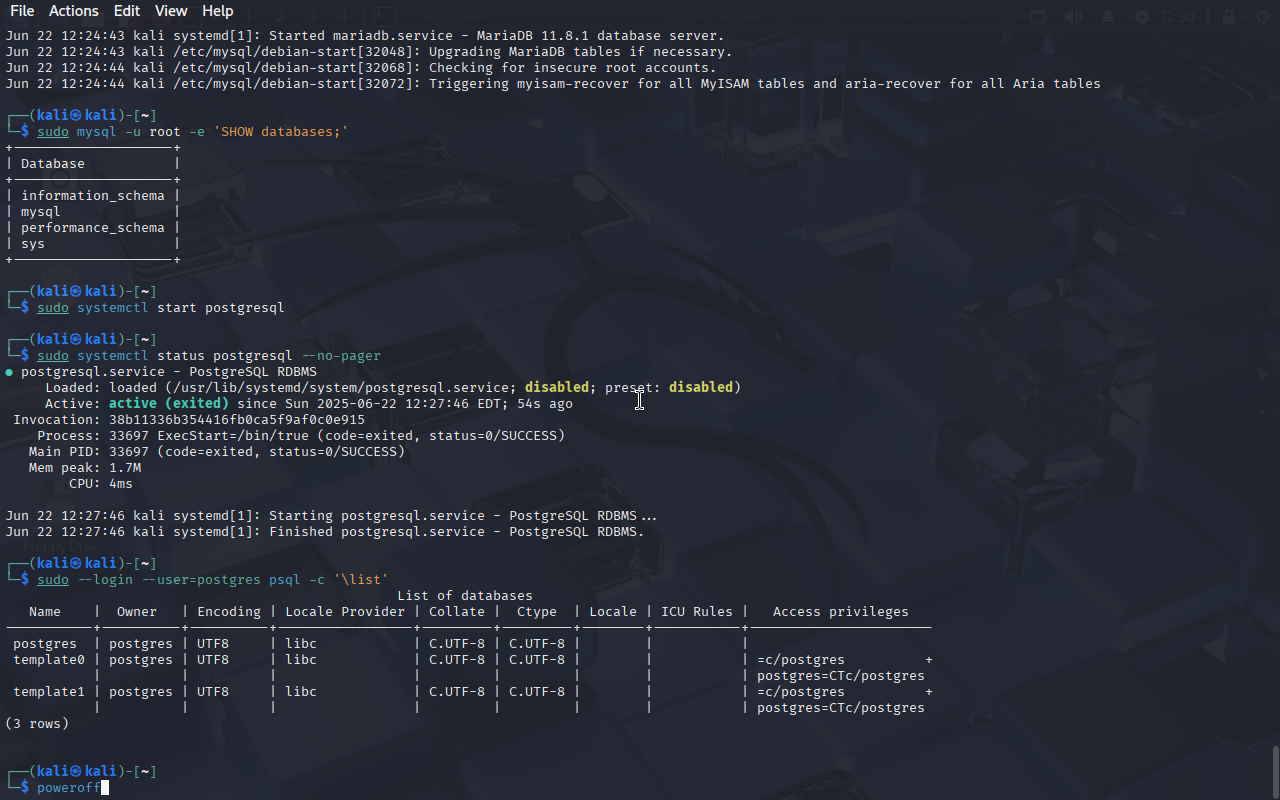The height and width of the screenshot is (800, 1280).
Task: Click 'postgresql.service - PostgreSQL RDBMS' status title
Action: coord(169,372)
